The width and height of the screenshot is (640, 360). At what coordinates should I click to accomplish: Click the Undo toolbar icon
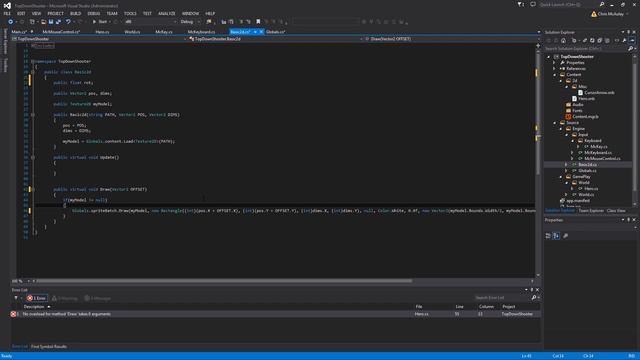pyautogui.click(x=68, y=22)
